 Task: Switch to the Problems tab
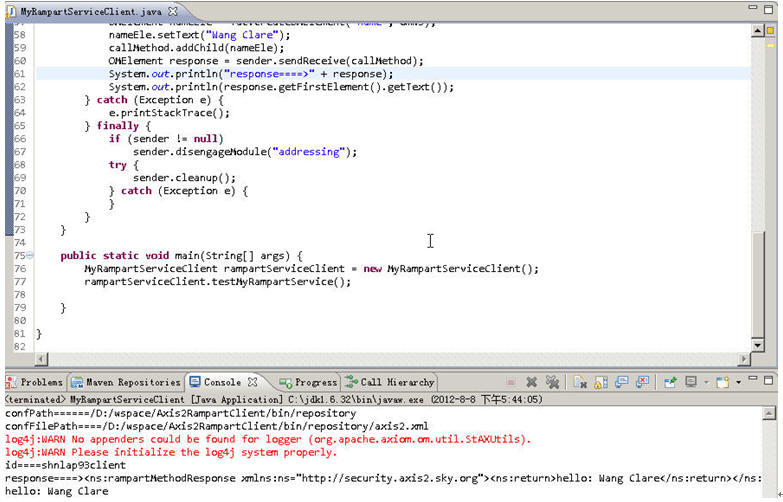pyautogui.click(x=34, y=383)
